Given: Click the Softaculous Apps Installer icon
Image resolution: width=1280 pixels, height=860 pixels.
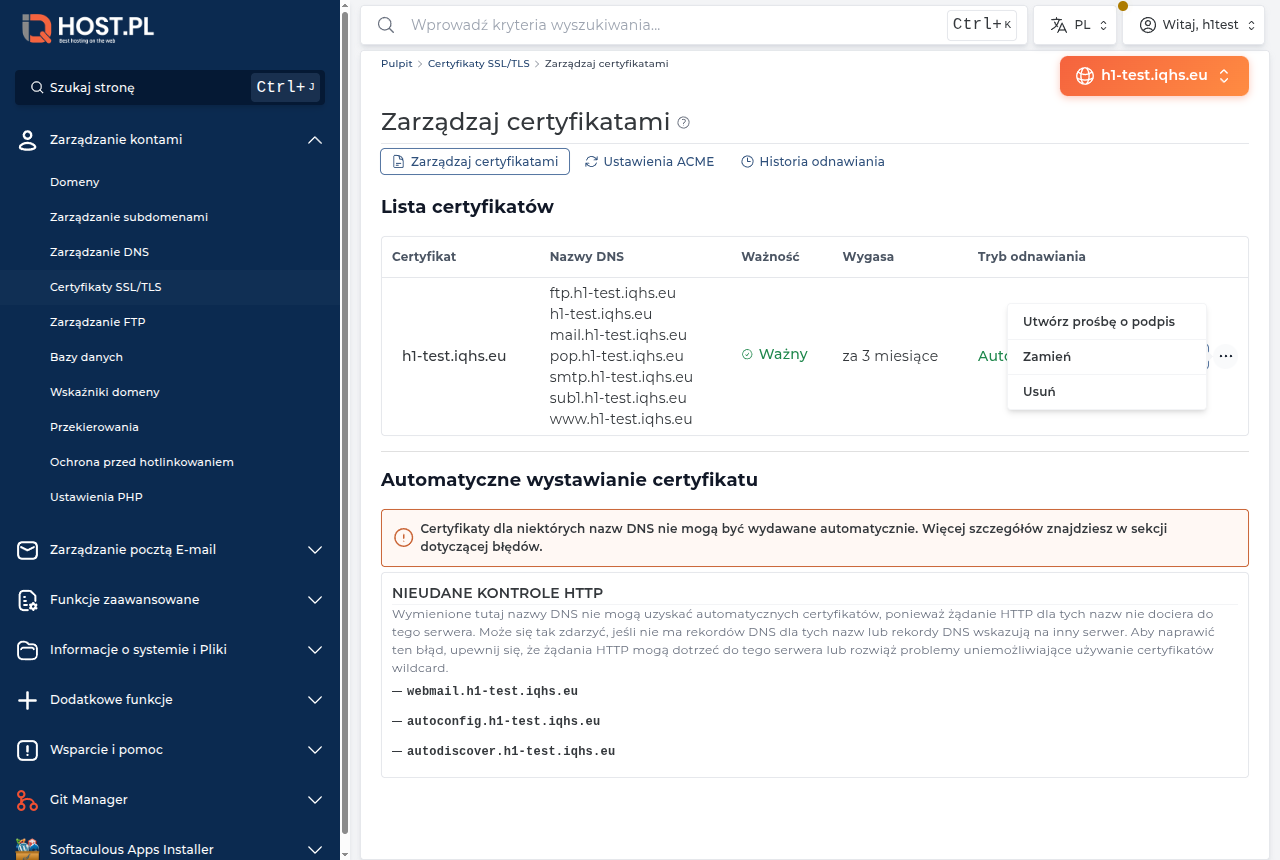Looking at the screenshot, I should click(28, 850).
